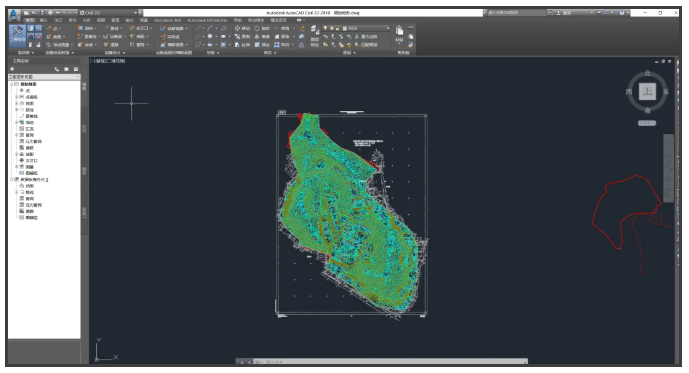Switch to the Insert ribbon tab
This screenshot has width=689, height=373.
44,20
